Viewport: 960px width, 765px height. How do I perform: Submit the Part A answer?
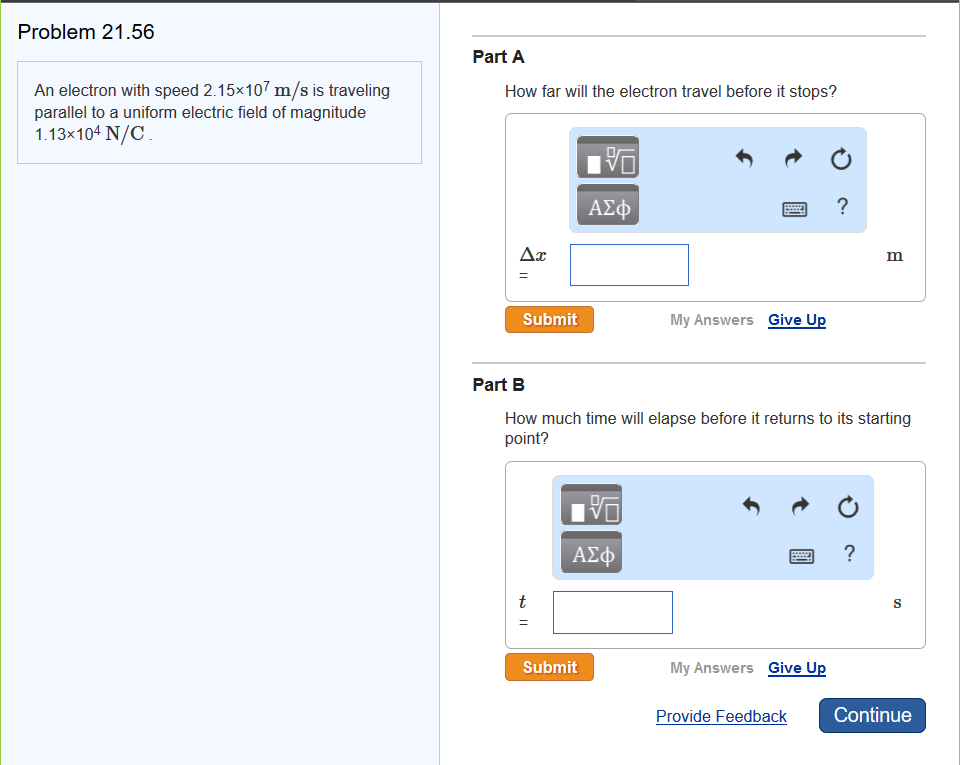549,319
